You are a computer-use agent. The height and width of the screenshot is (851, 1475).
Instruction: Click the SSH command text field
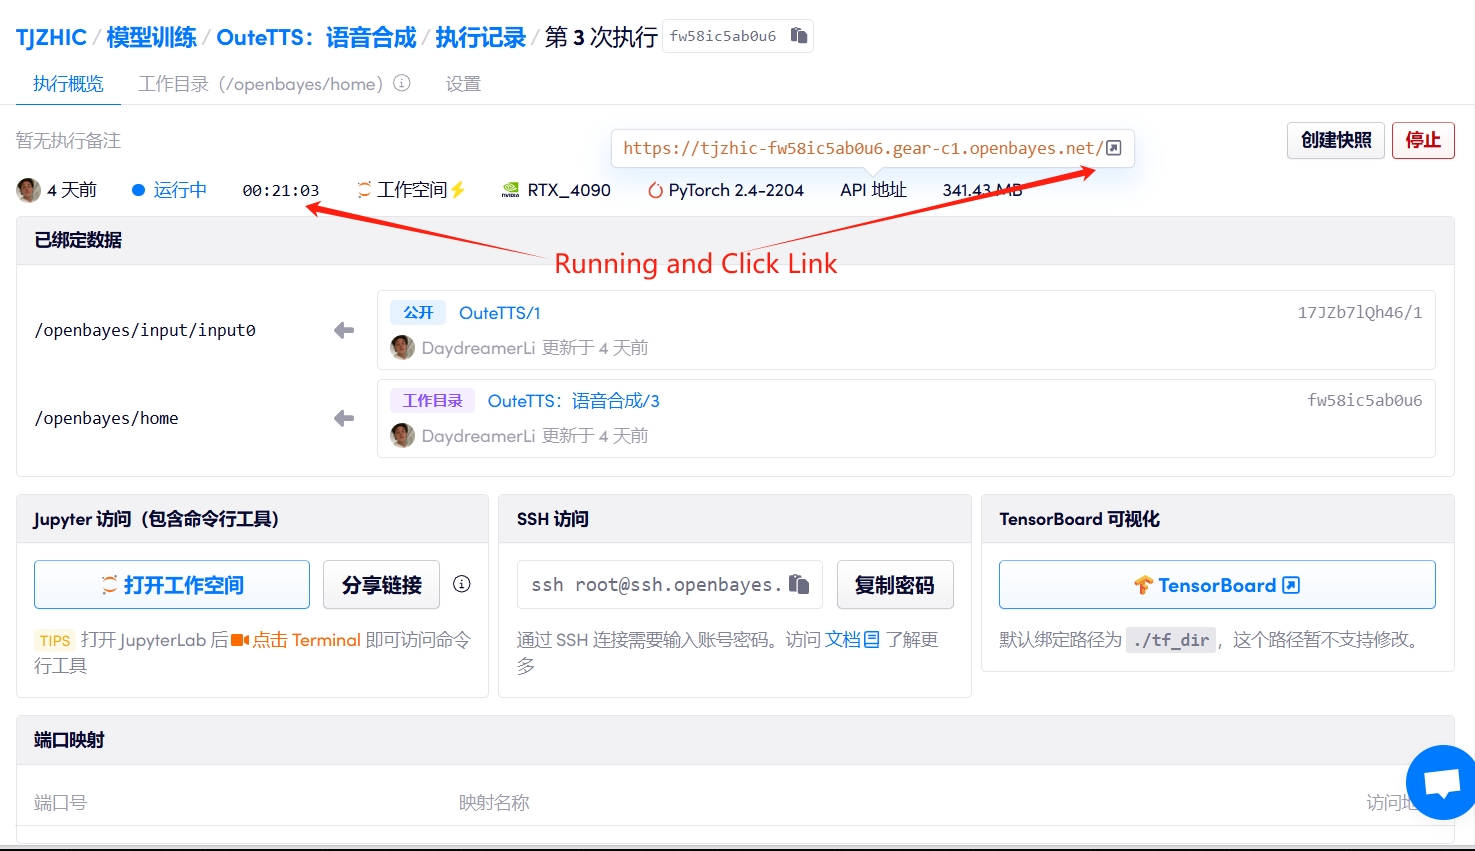tap(652, 585)
